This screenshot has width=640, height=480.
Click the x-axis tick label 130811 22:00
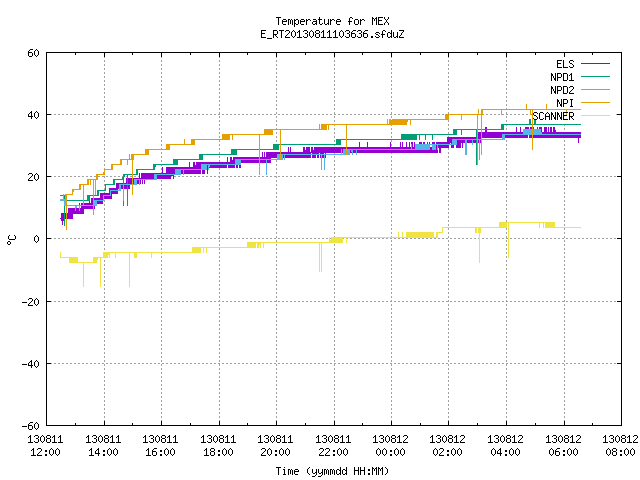333,446
